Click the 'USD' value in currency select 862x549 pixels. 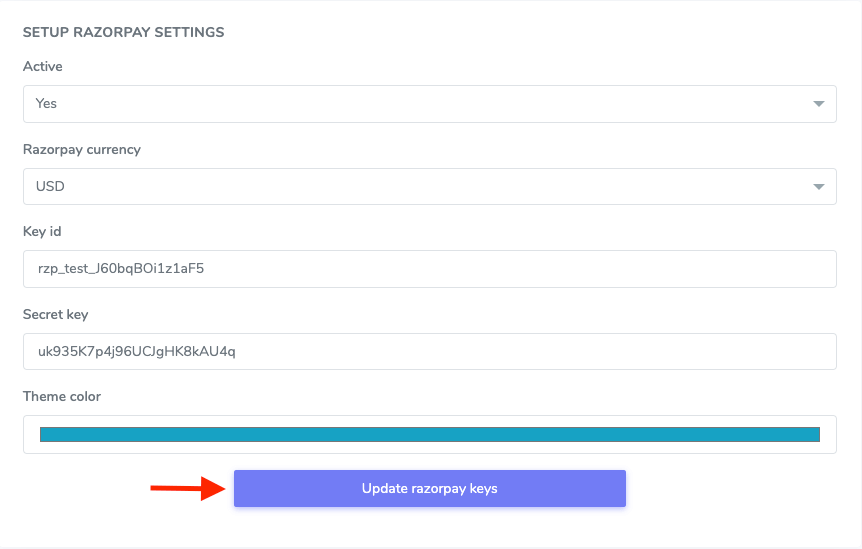(50, 186)
